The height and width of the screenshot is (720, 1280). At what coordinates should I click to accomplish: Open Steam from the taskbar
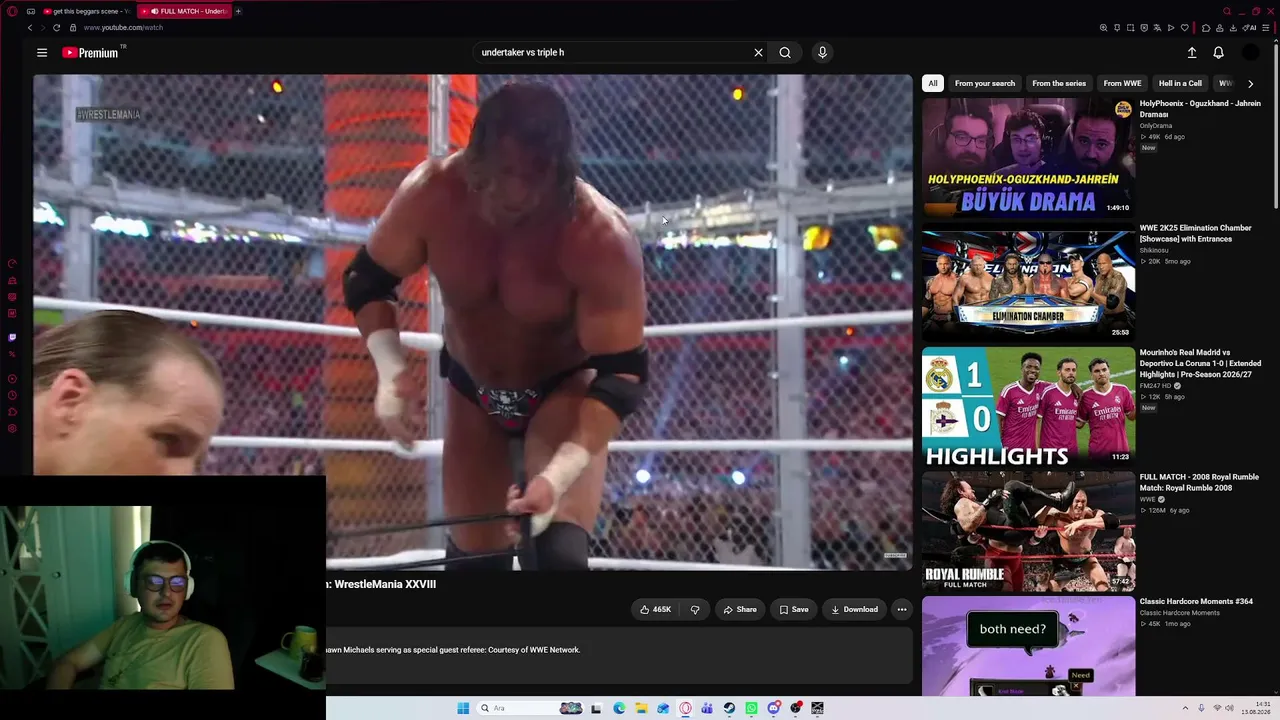(x=729, y=708)
